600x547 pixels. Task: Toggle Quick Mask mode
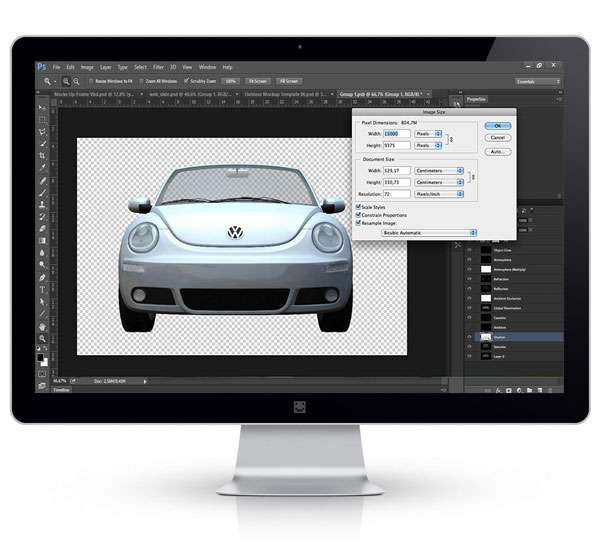point(42,373)
